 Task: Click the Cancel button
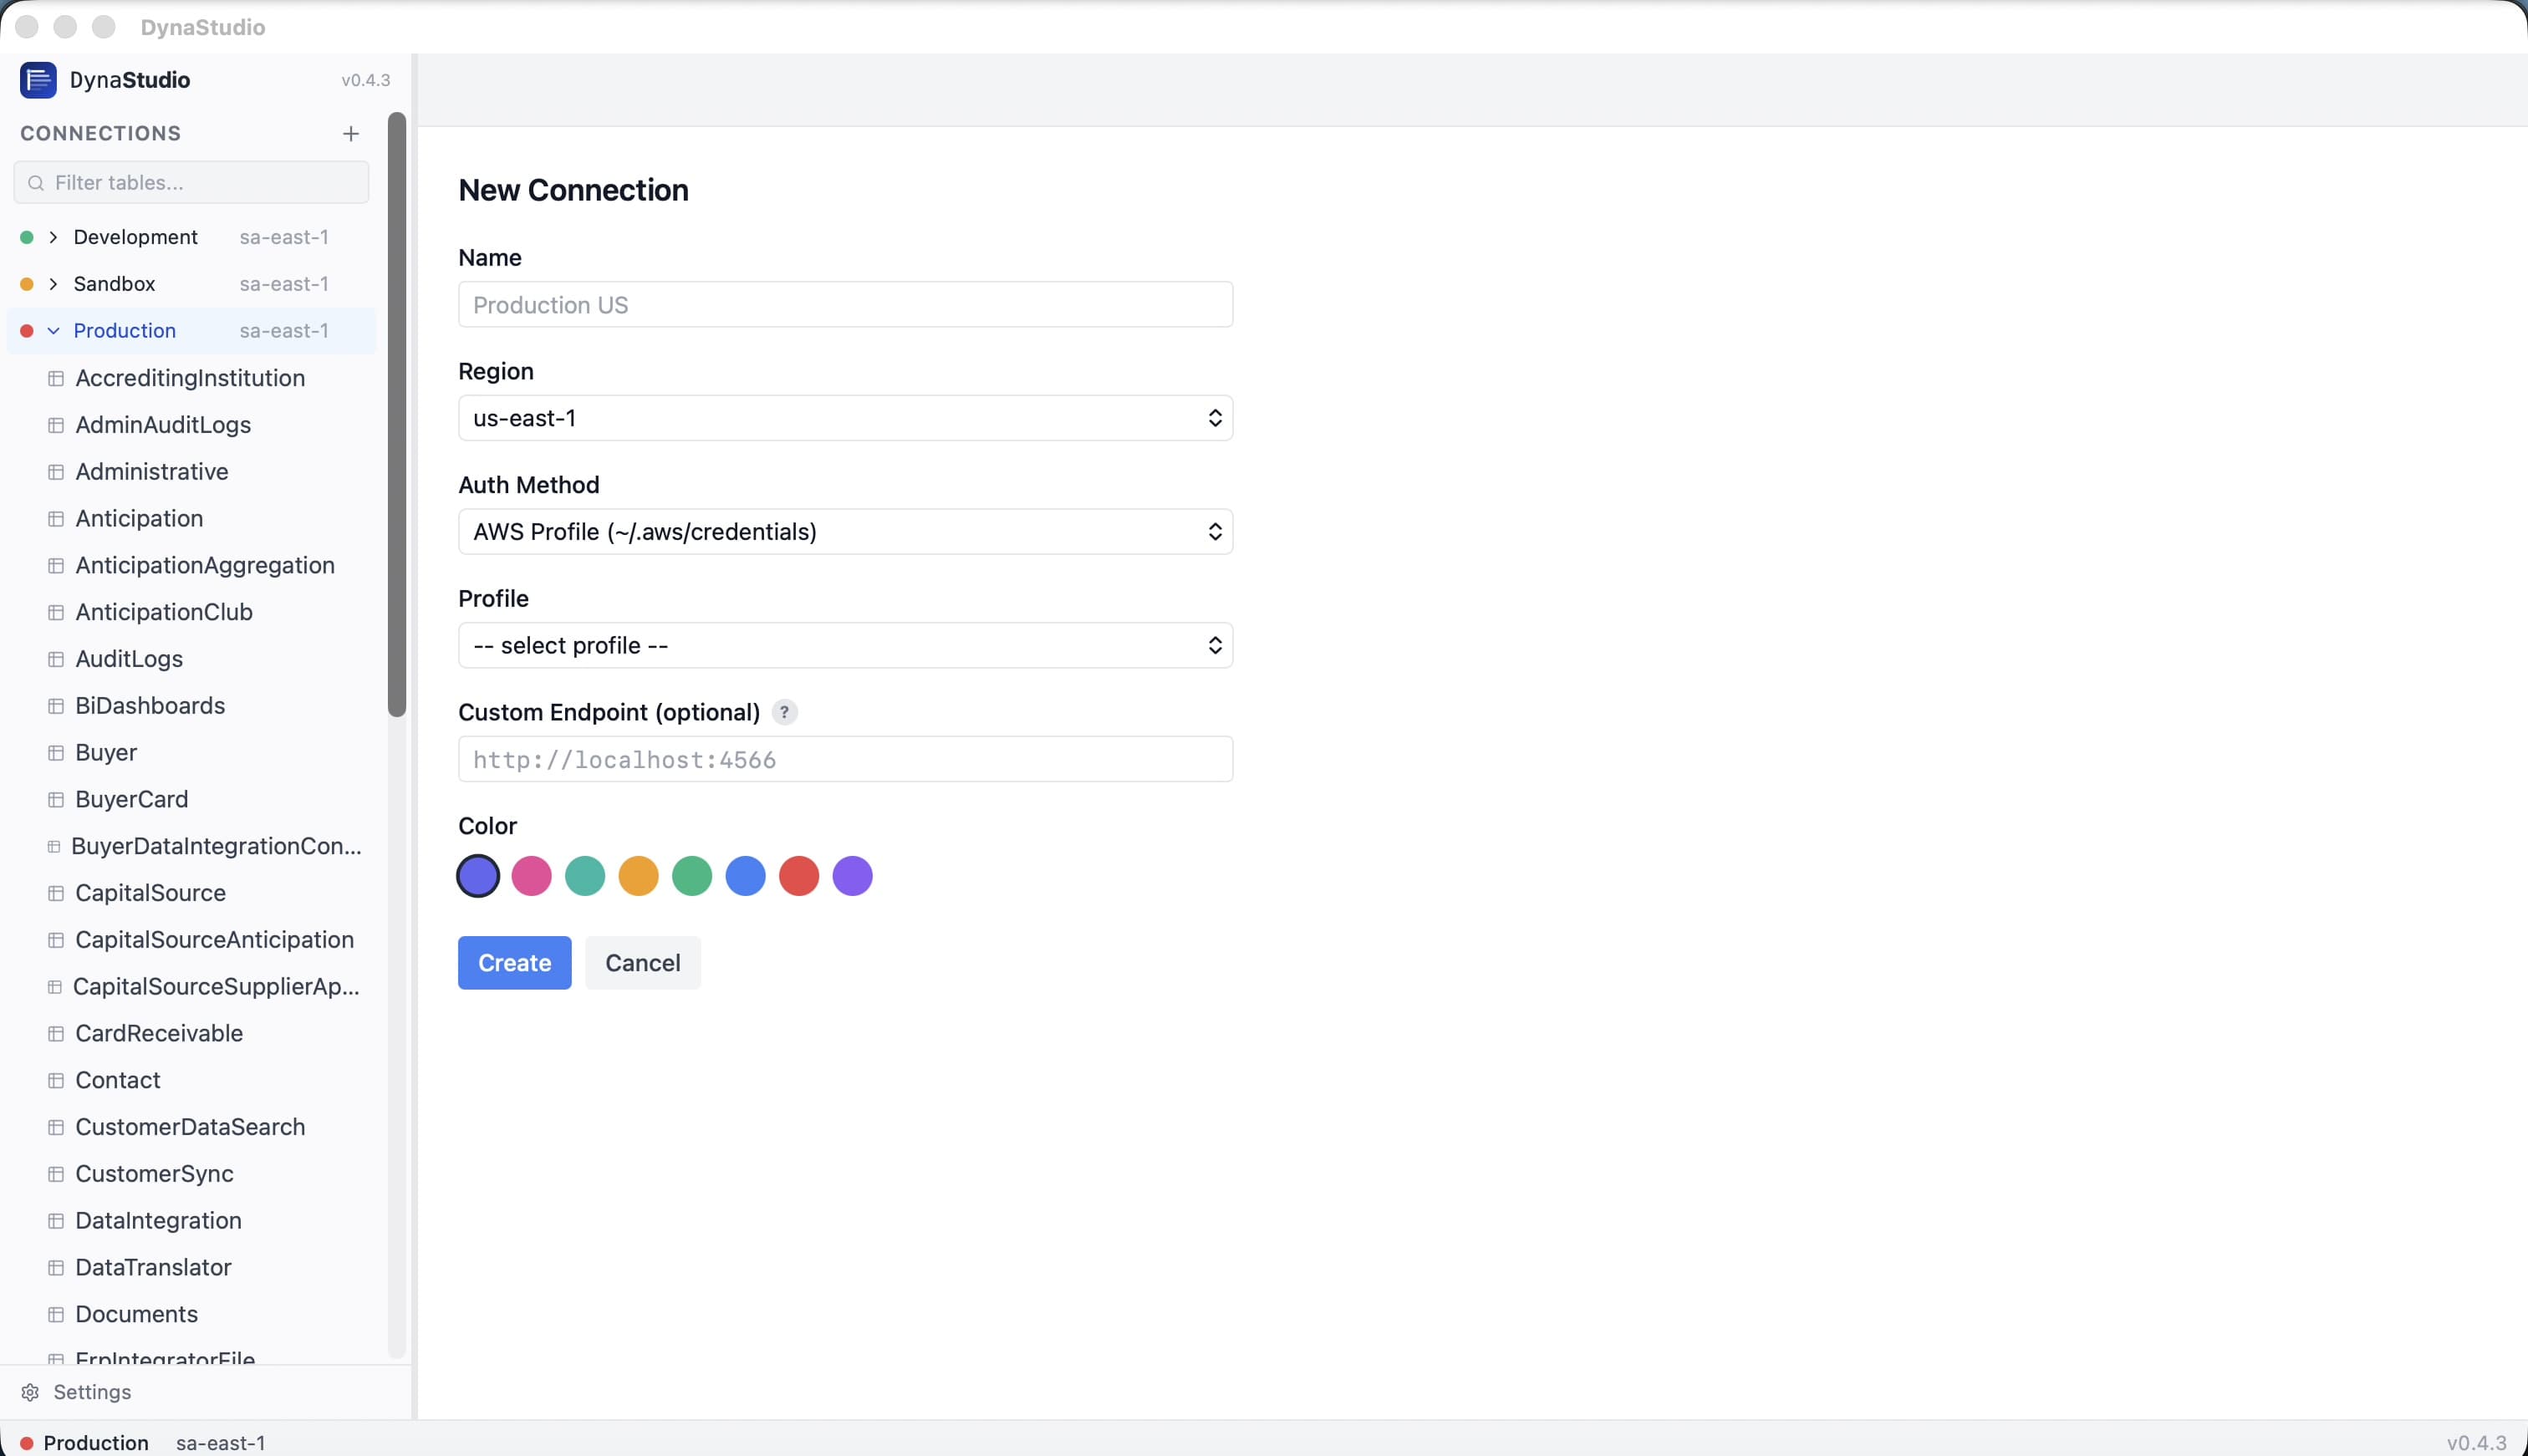pos(642,963)
